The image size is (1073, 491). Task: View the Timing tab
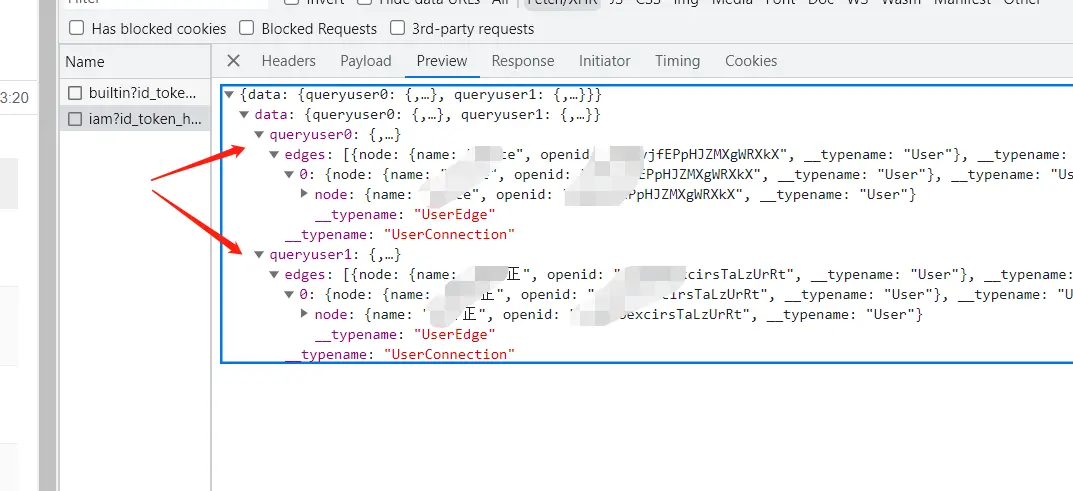coord(677,61)
